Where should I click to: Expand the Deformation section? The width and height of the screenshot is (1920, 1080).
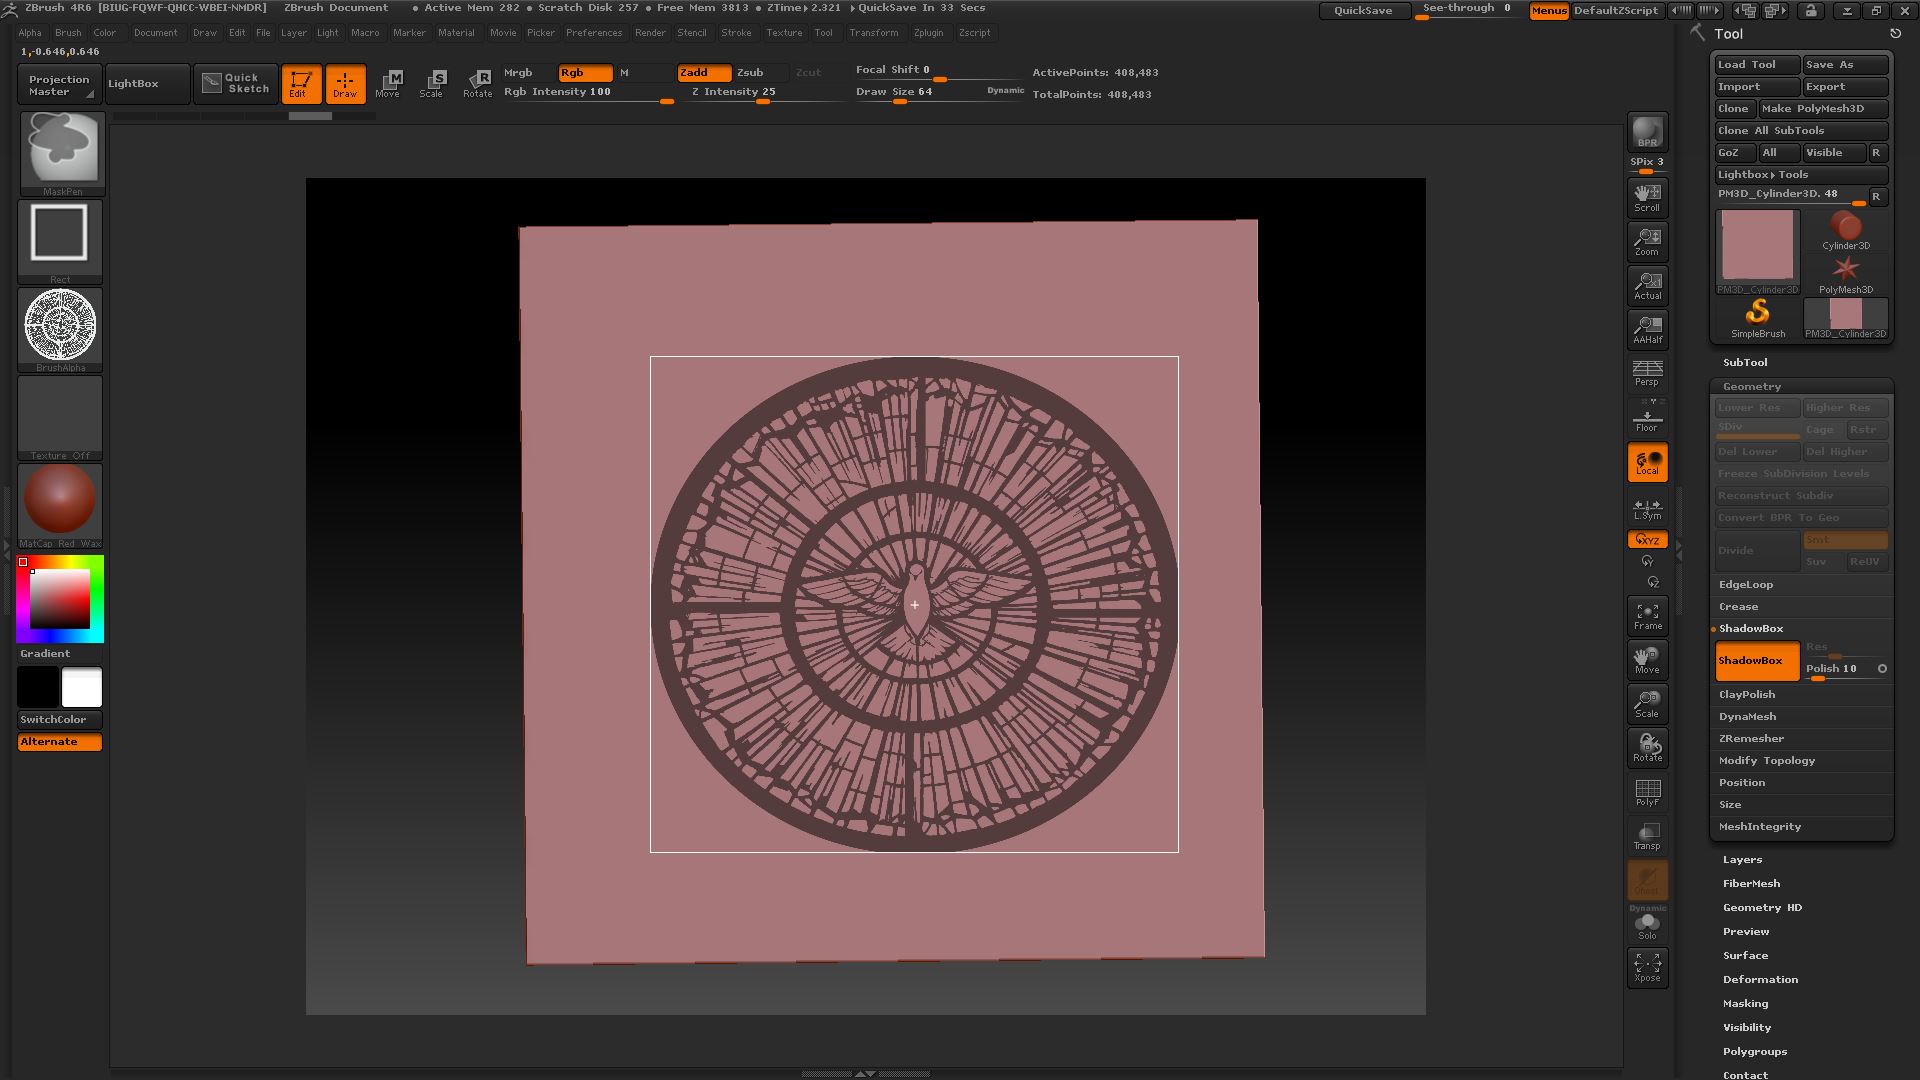pos(1761,979)
